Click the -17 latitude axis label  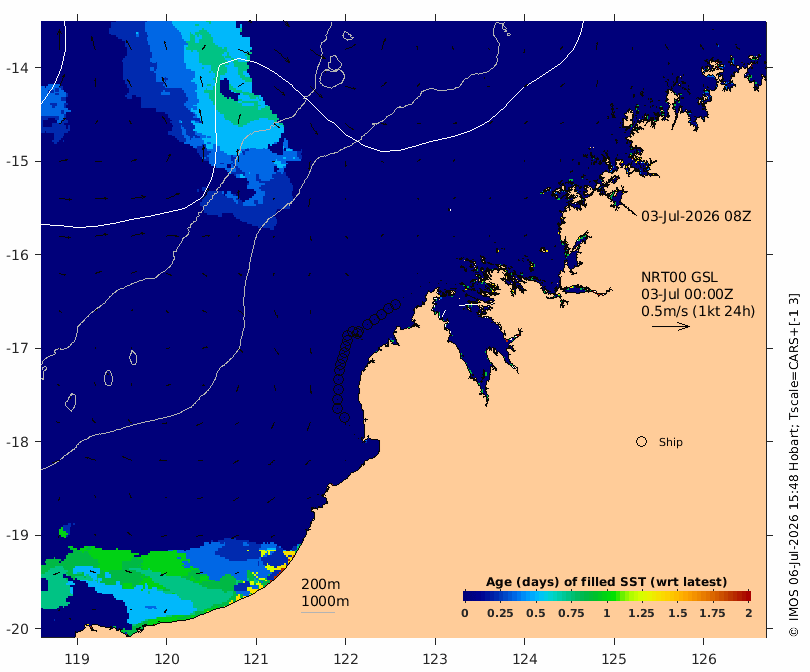[17, 348]
